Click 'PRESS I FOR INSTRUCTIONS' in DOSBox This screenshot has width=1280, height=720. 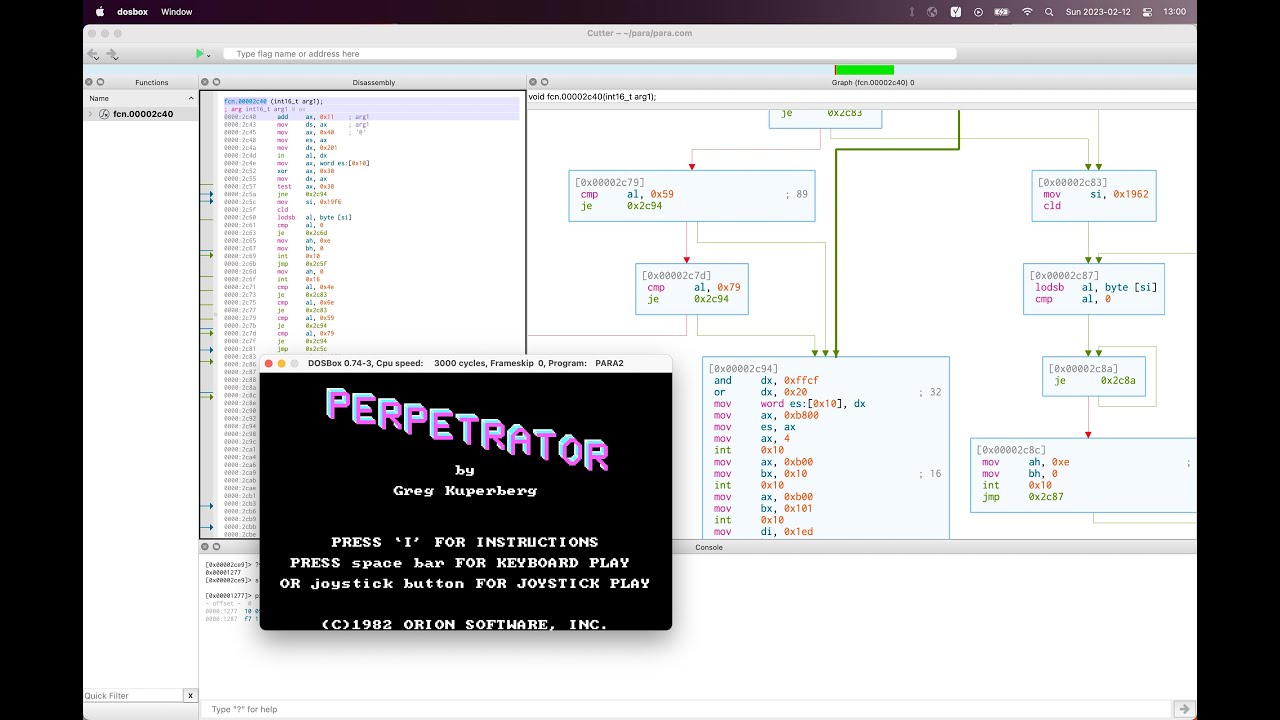[x=465, y=542]
